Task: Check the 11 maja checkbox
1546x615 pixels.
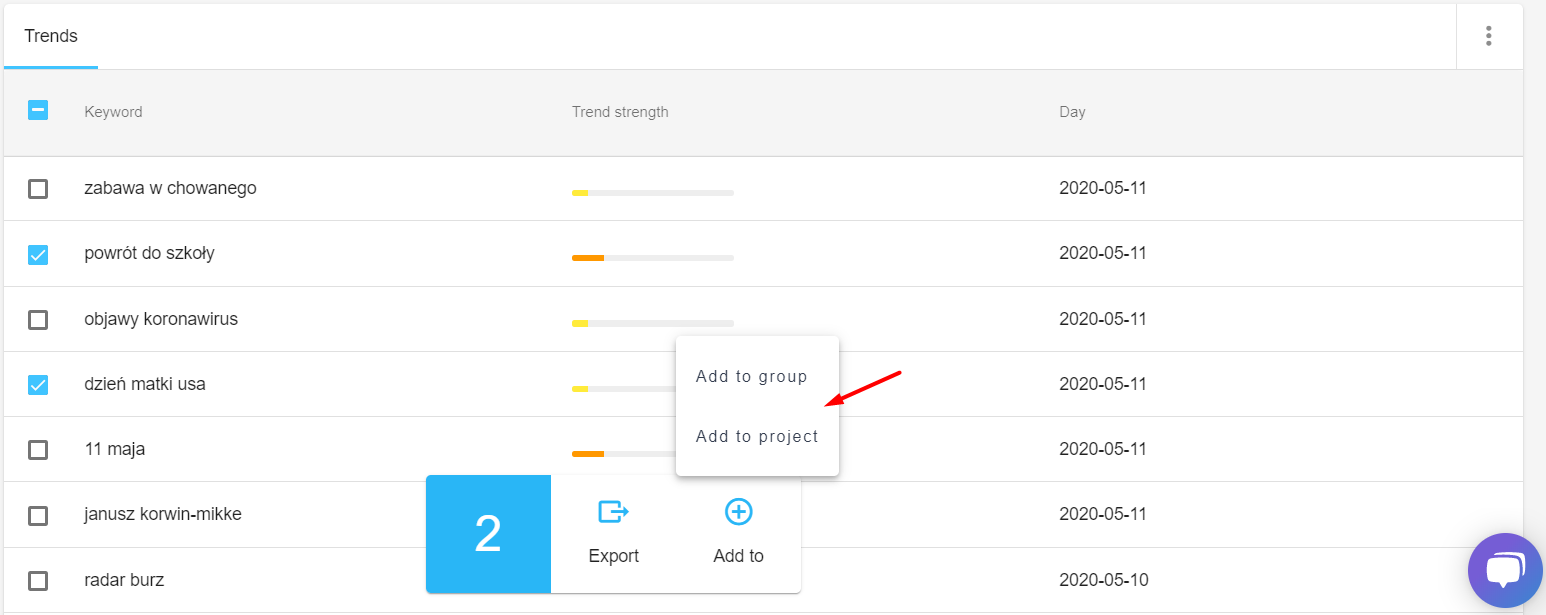Action: pyautogui.click(x=38, y=449)
